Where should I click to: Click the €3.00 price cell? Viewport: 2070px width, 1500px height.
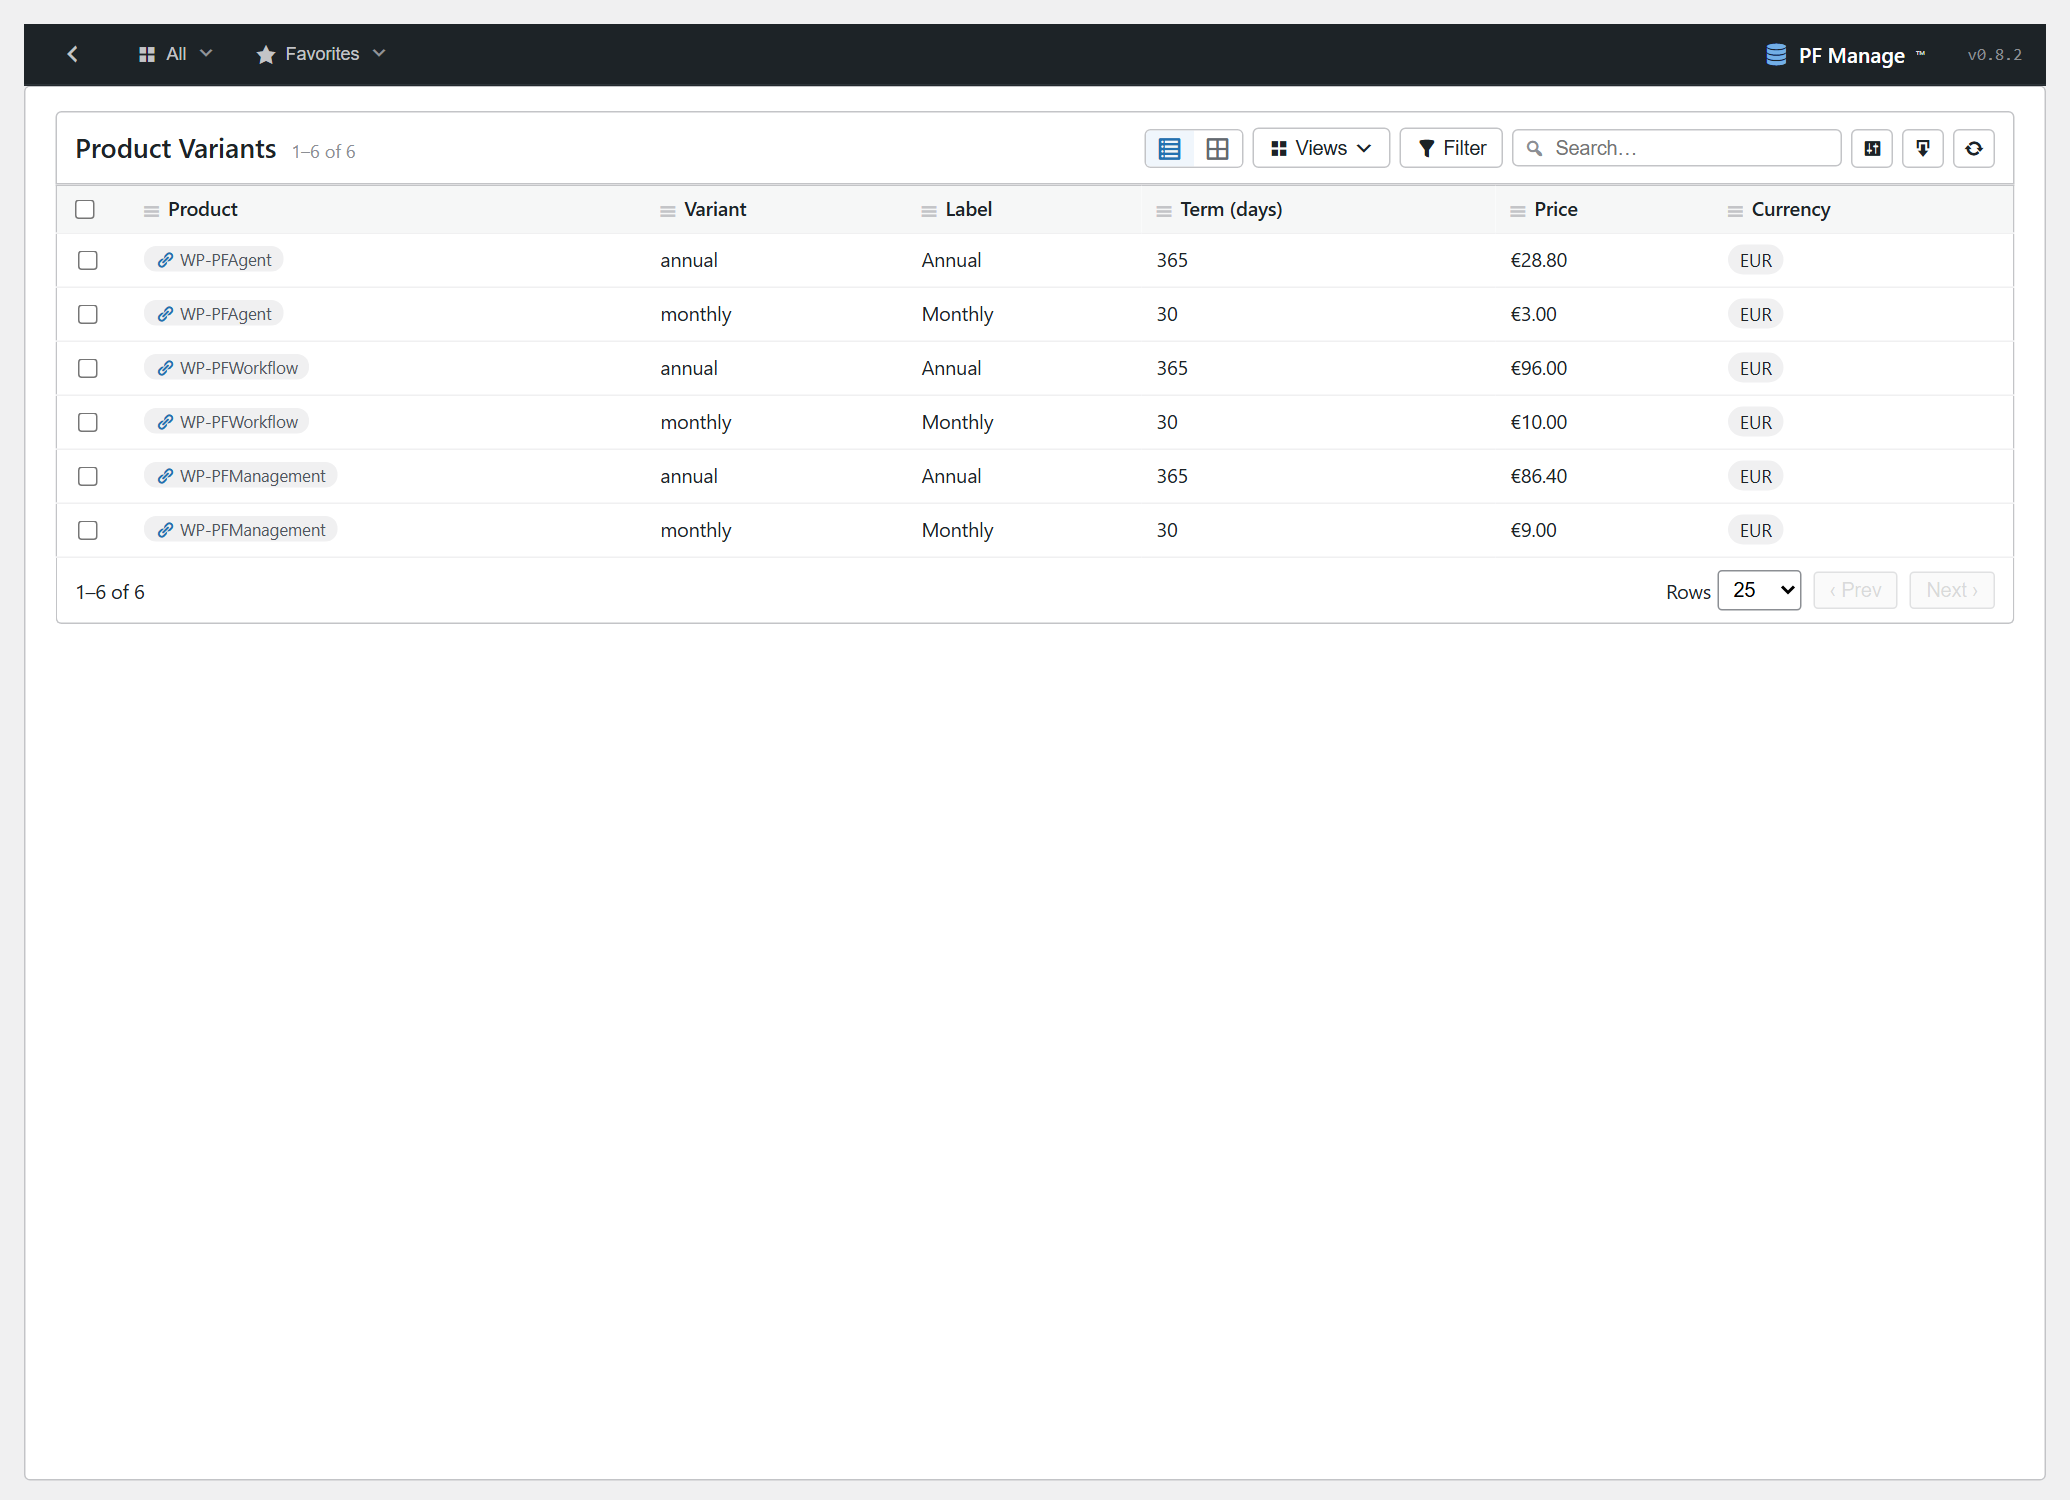pos(1533,314)
